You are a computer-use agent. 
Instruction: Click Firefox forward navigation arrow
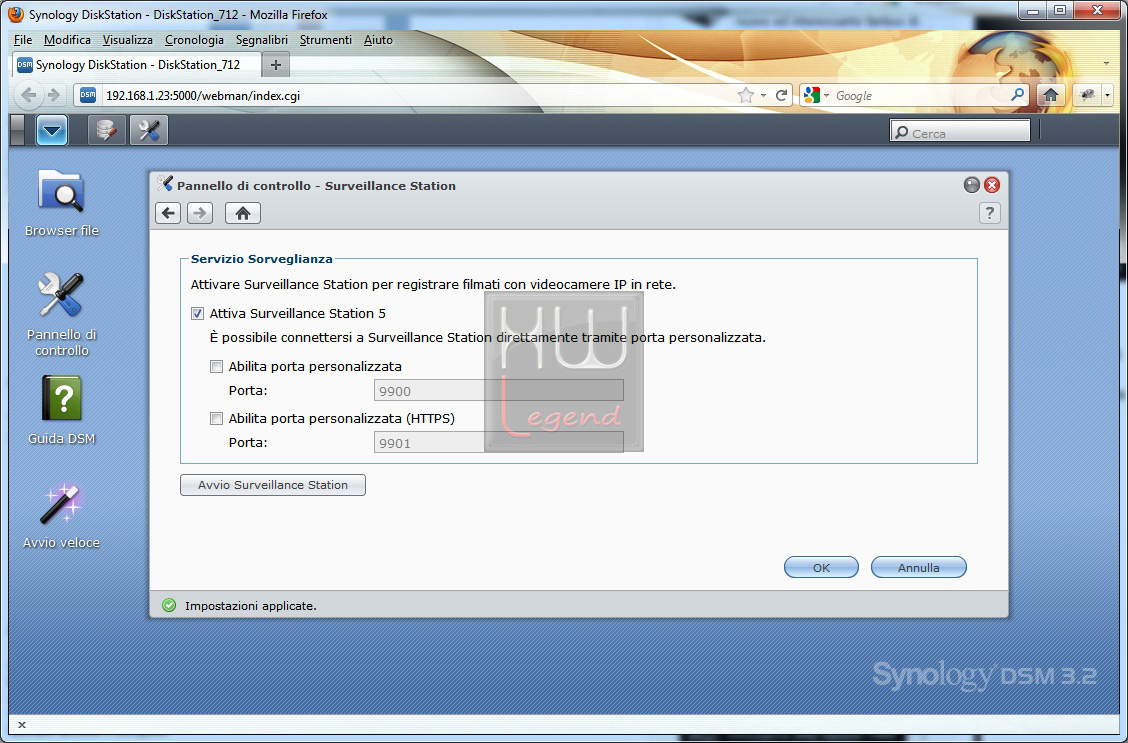coord(53,95)
